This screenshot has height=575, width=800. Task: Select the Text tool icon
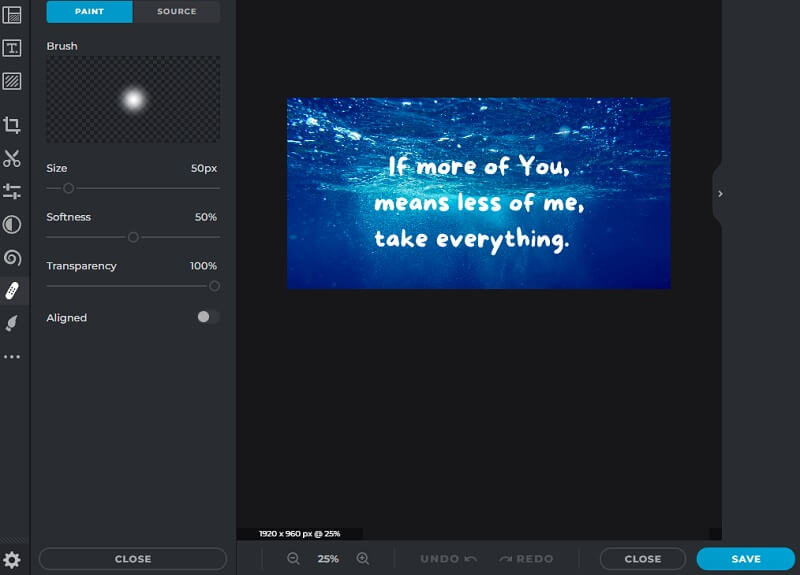tap(12, 48)
